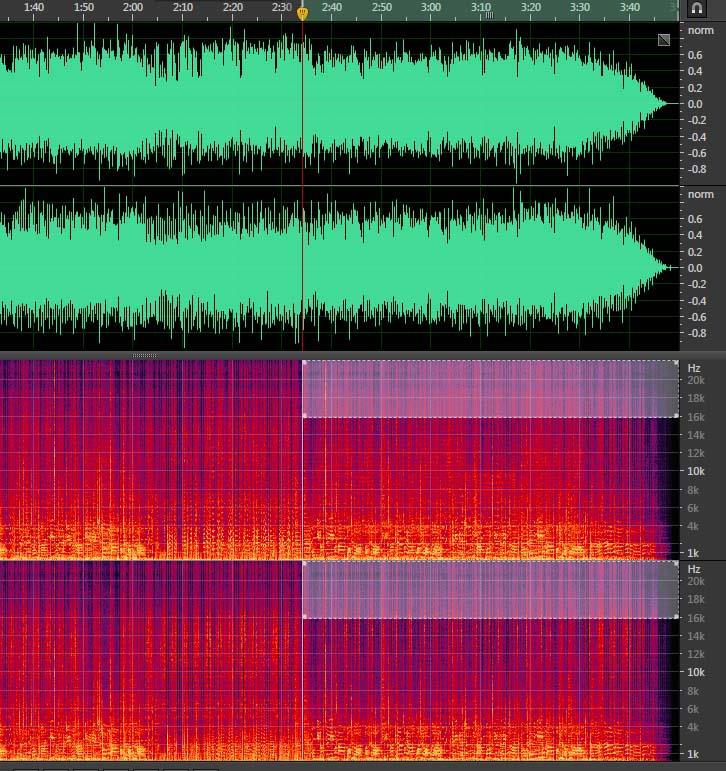The width and height of the screenshot is (726, 771).
Task: Click the 1:40 mark on the time ruler
Action: coord(33,7)
